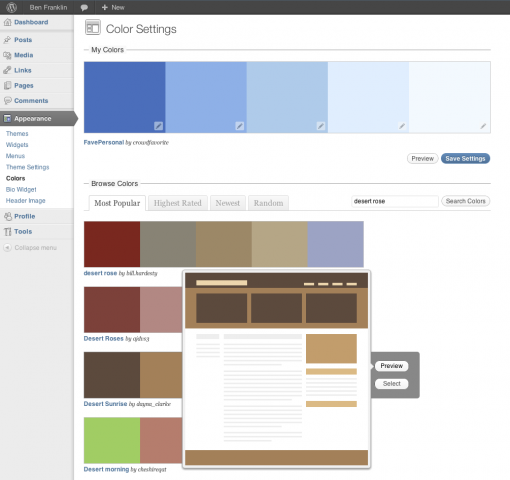This screenshot has width=510, height=480.
Task: Click the theme preview thumbnail popup
Action: point(277,369)
